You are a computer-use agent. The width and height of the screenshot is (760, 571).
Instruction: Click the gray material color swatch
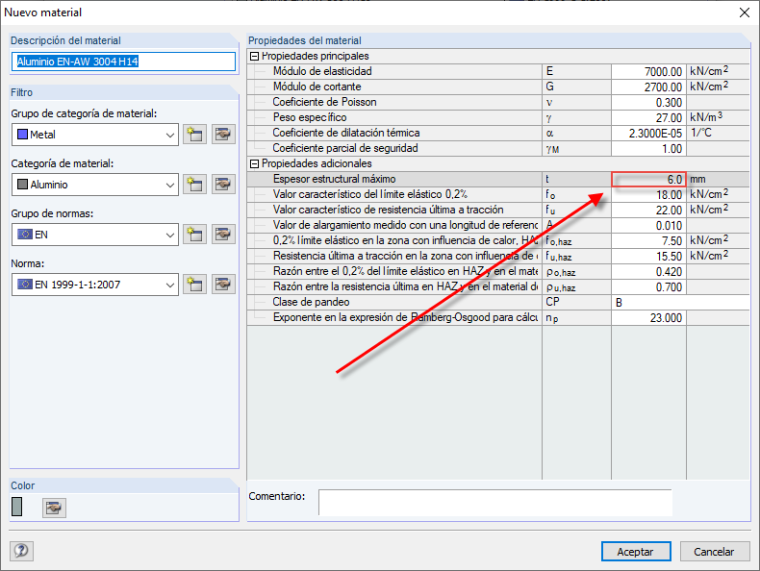tap(16, 507)
